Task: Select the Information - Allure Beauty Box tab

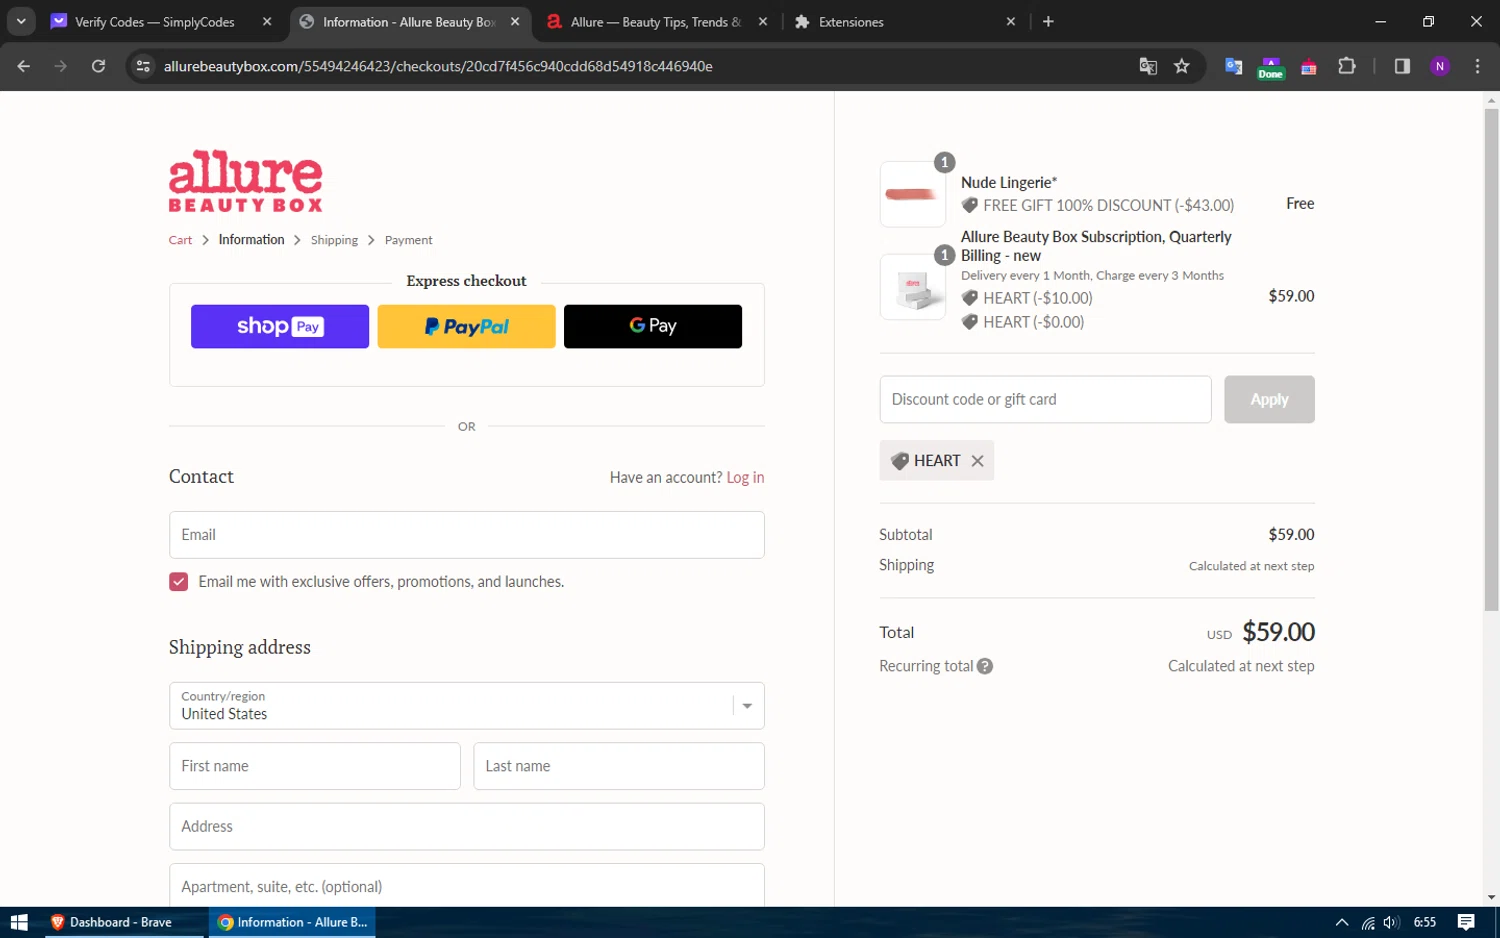Action: [x=410, y=22]
